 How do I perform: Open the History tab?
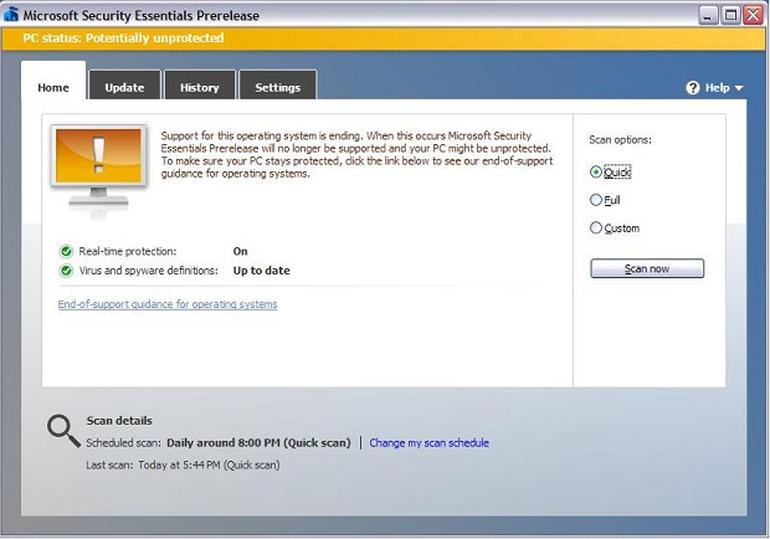[199, 87]
